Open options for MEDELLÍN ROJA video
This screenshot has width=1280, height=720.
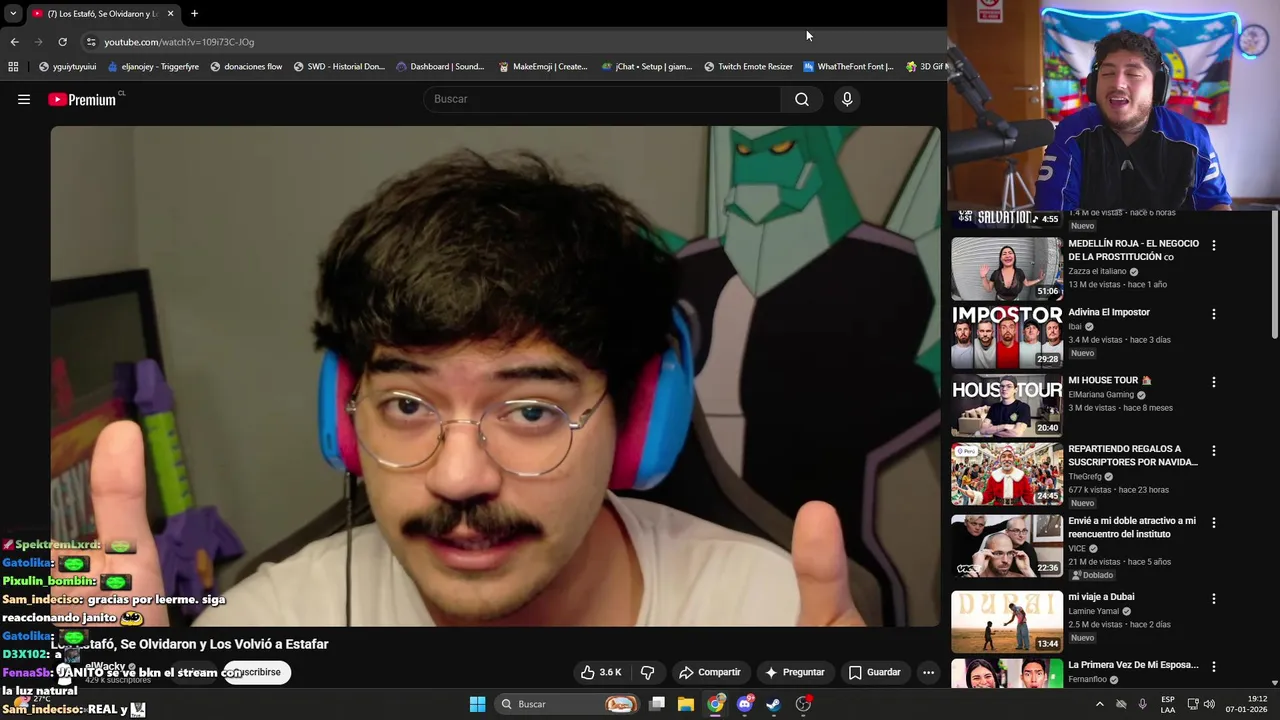point(1214,245)
